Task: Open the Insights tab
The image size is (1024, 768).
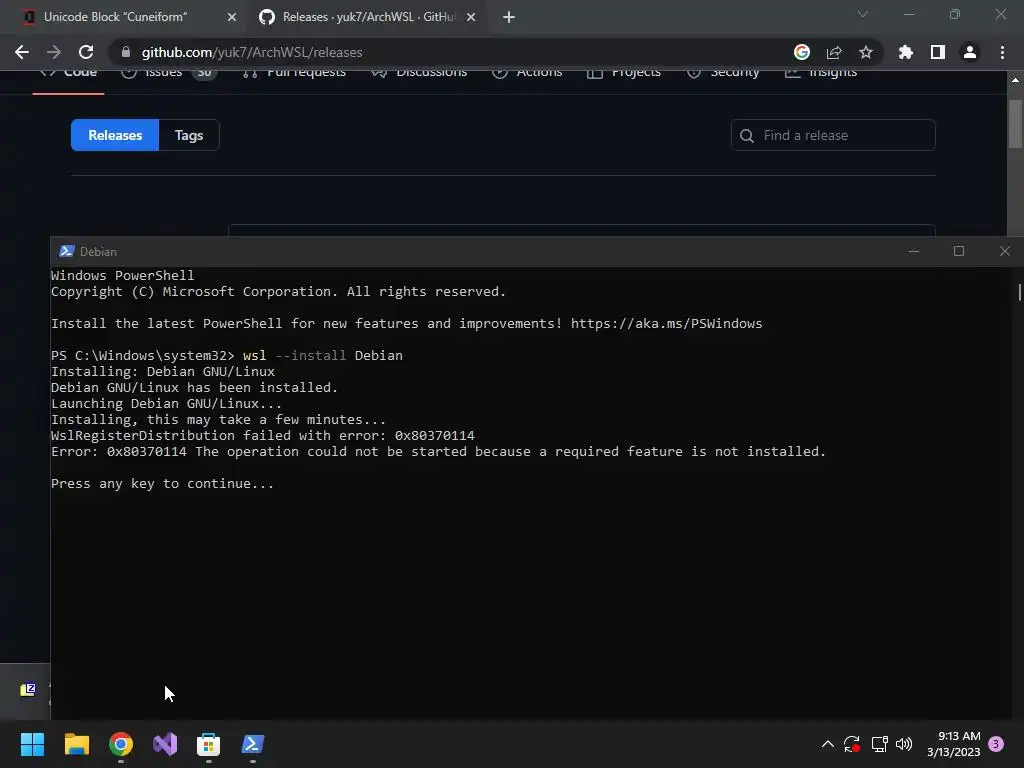Action: [x=821, y=72]
